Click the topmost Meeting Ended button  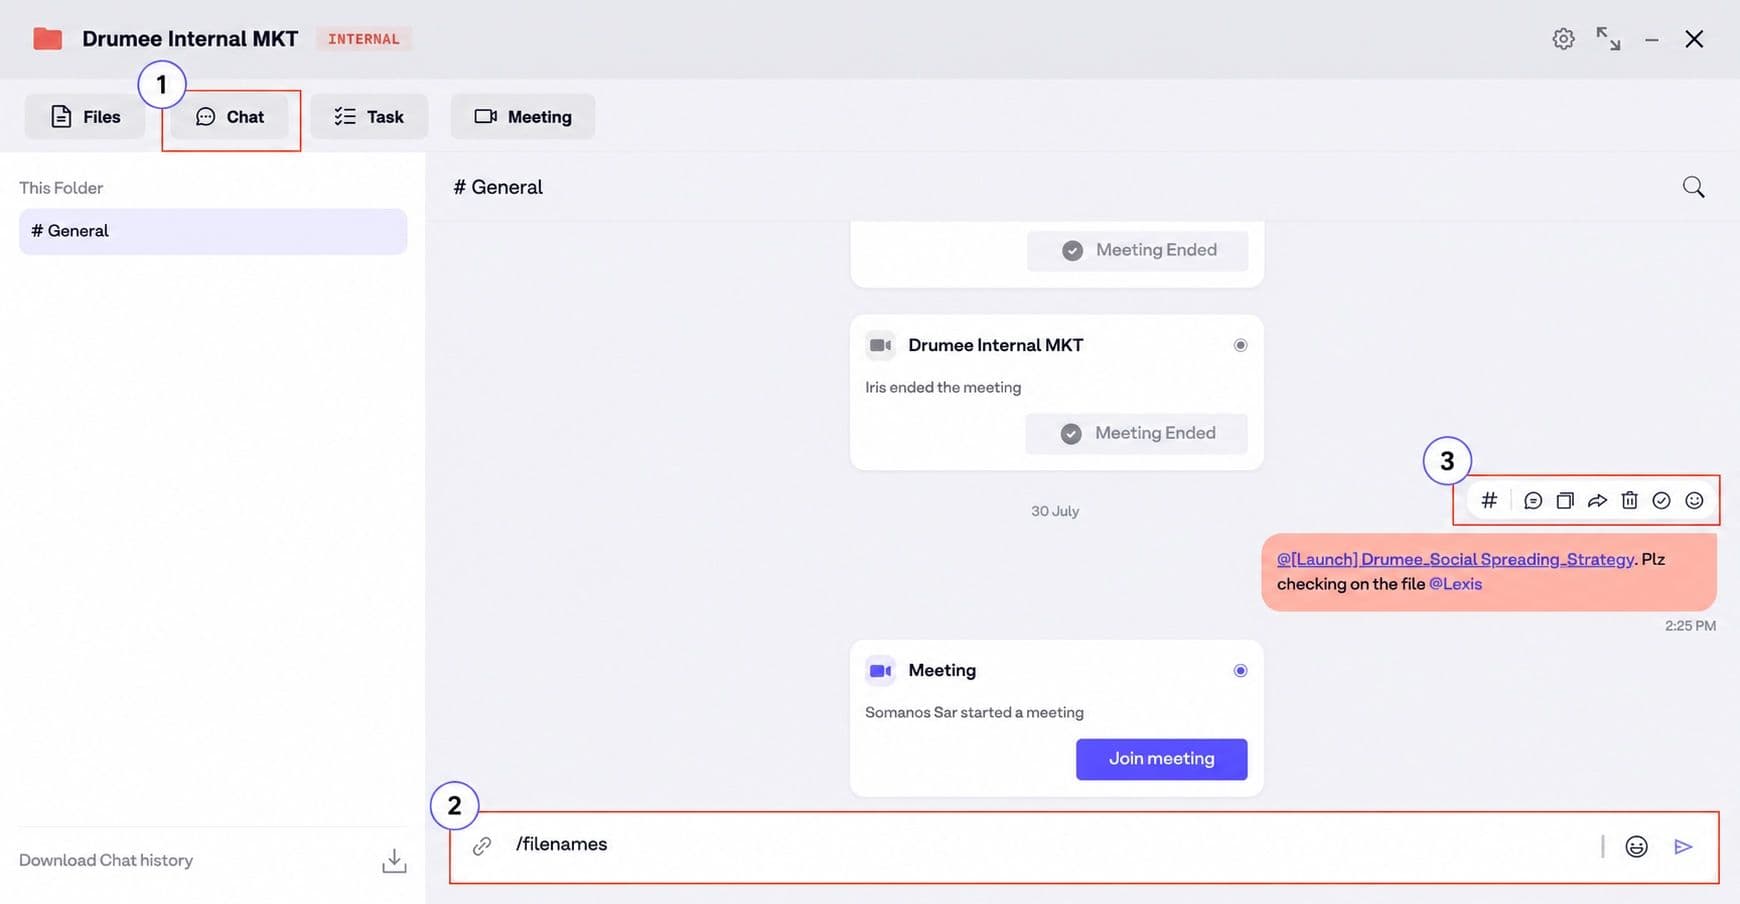pyautogui.click(x=1137, y=250)
